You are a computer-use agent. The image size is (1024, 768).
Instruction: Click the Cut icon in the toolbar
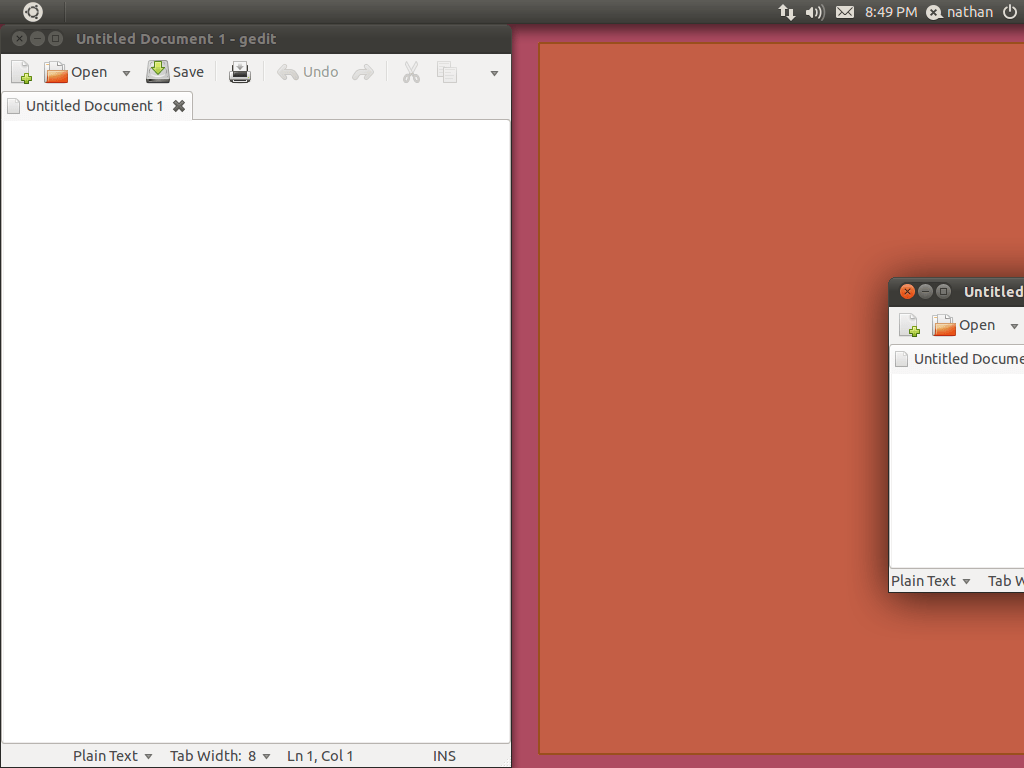(x=410, y=71)
